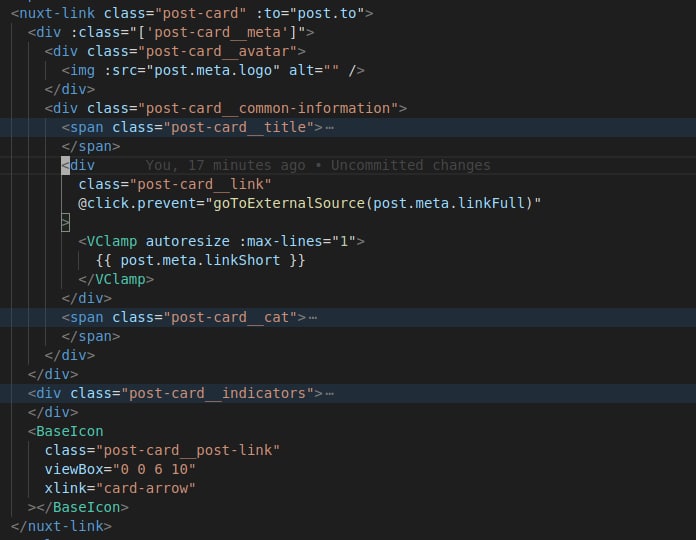Expand folded post-card__cat span ellipsis

pos(312,318)
